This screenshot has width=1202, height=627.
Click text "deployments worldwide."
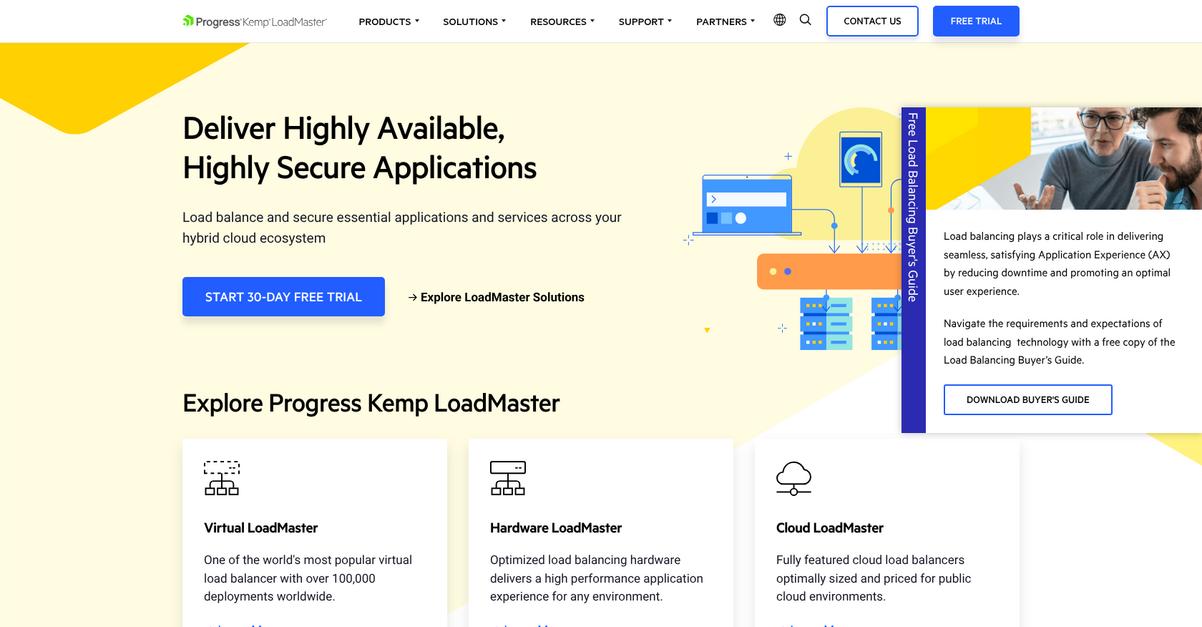(270, 596)
